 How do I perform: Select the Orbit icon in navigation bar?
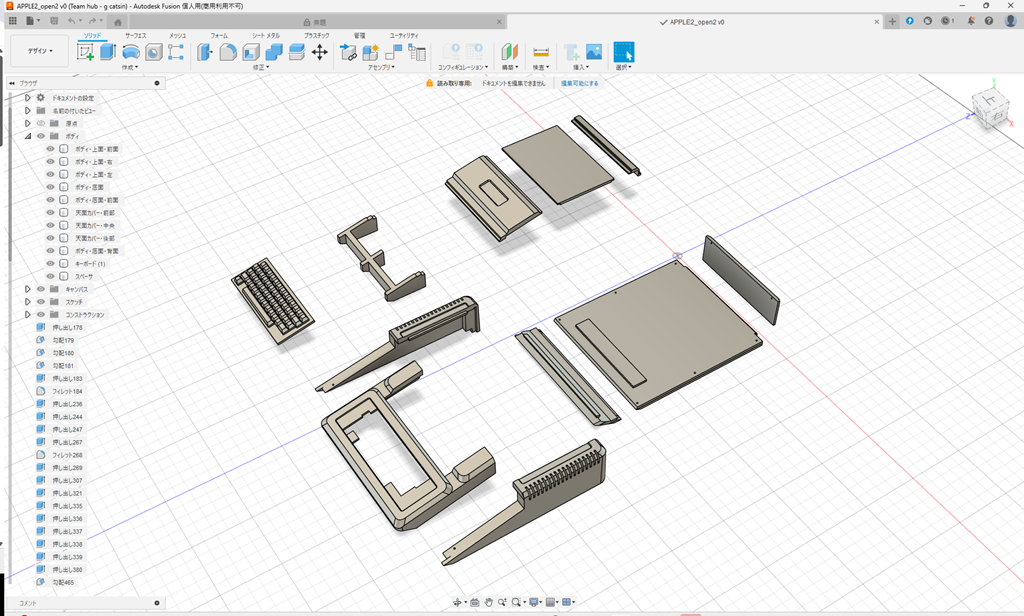pyautogui.click(x=458, y=602)
